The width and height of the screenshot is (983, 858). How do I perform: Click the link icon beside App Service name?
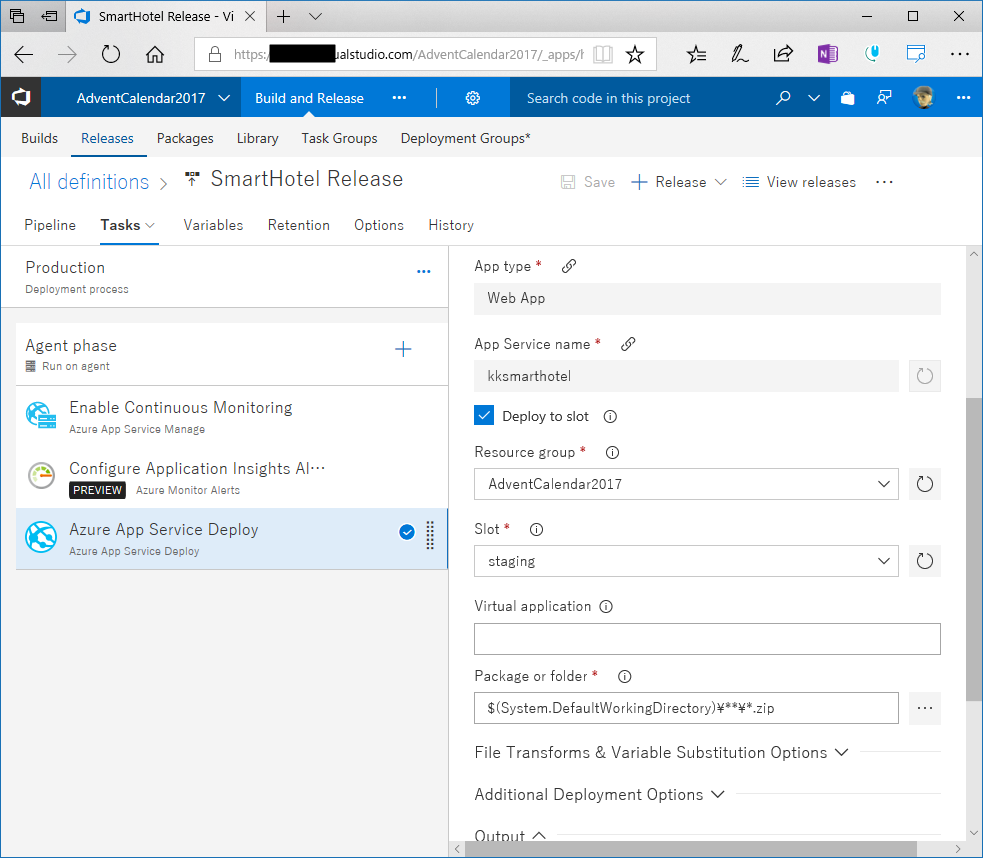pos(628,344)
